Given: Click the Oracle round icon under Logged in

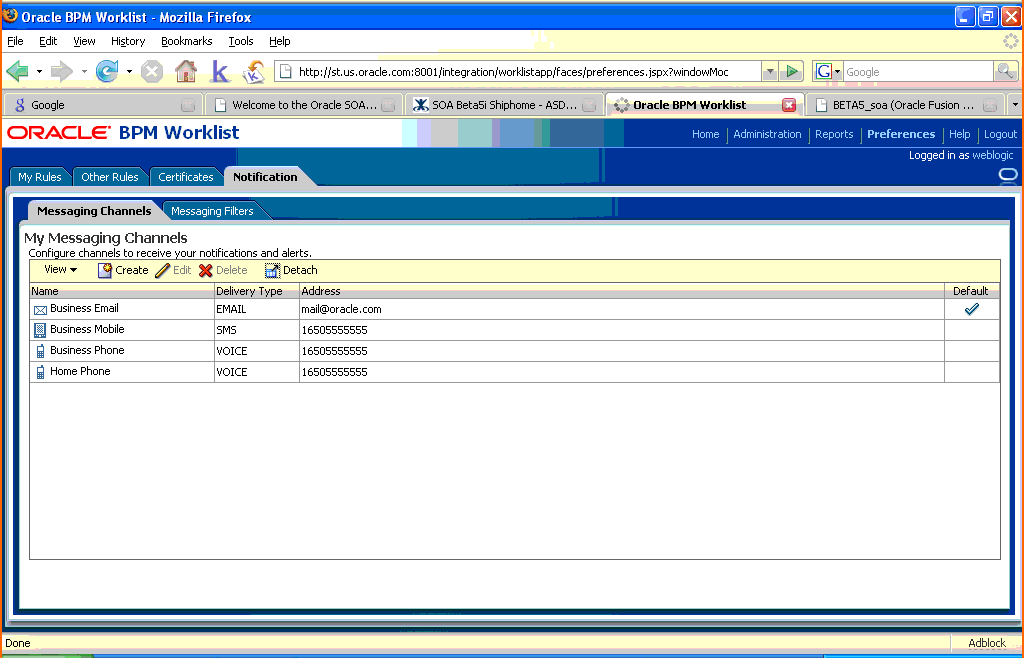Looking at the screenshot, I should 1008,175.
